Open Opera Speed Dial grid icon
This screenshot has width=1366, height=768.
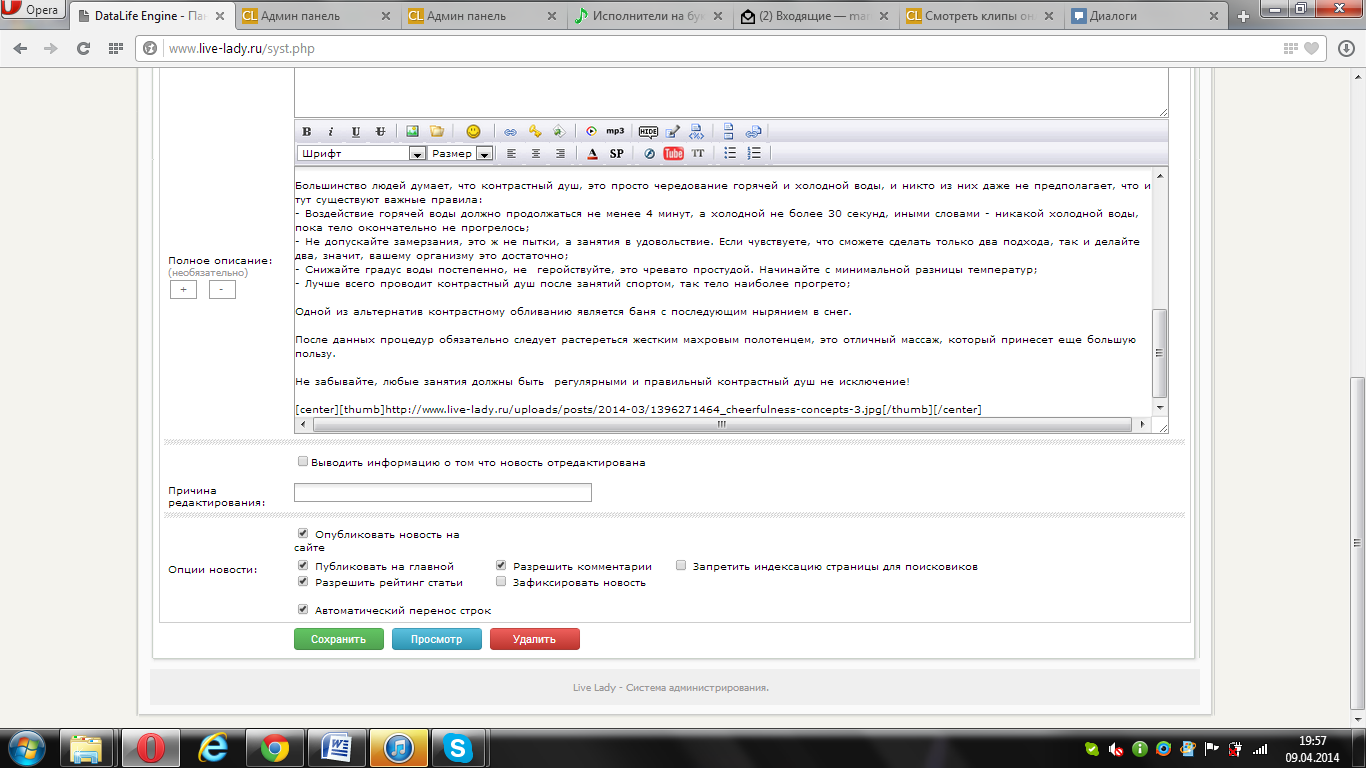[x=116, y=48]
